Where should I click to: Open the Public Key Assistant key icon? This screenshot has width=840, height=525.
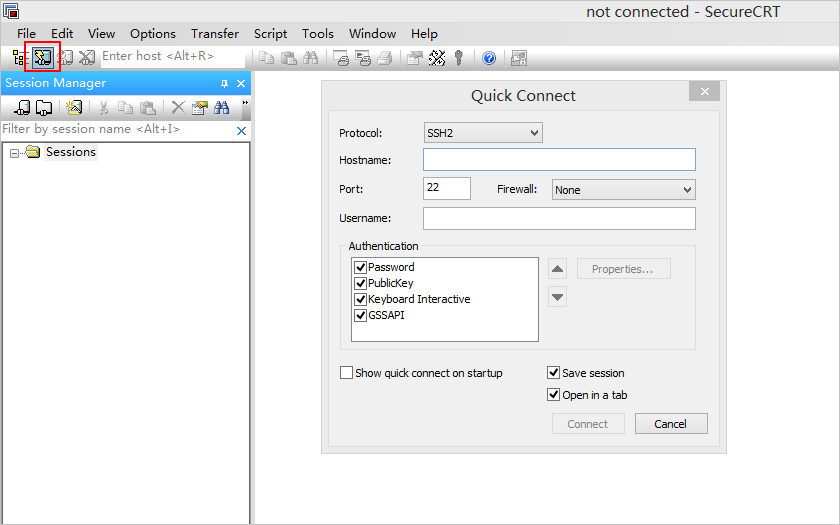459,57
